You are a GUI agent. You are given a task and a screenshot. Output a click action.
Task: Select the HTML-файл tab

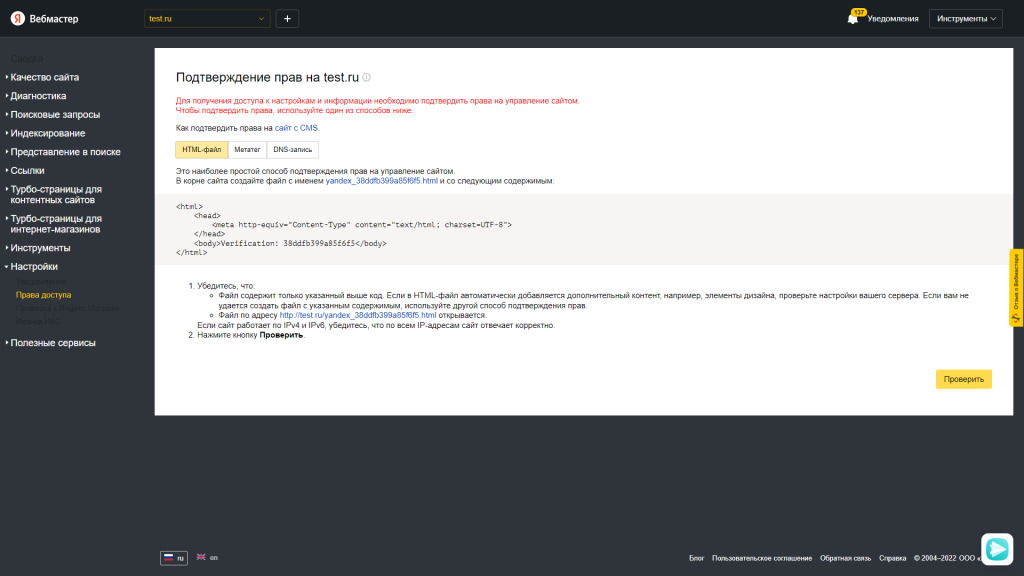point(202,150)
